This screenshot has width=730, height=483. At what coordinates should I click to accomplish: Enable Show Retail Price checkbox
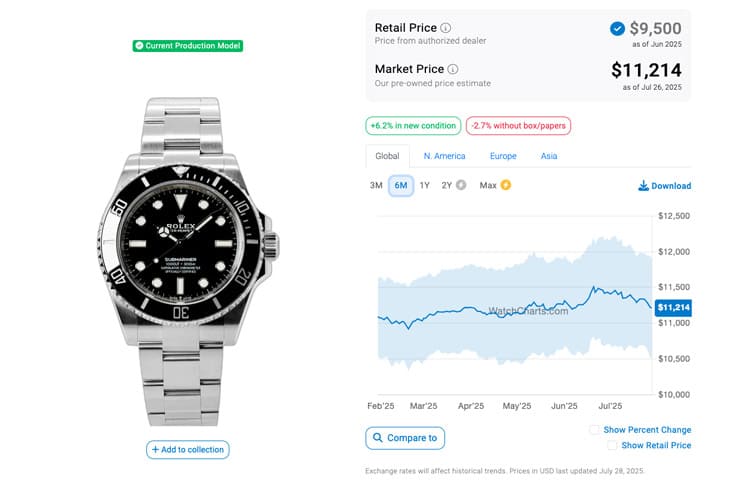click(612, 445)
